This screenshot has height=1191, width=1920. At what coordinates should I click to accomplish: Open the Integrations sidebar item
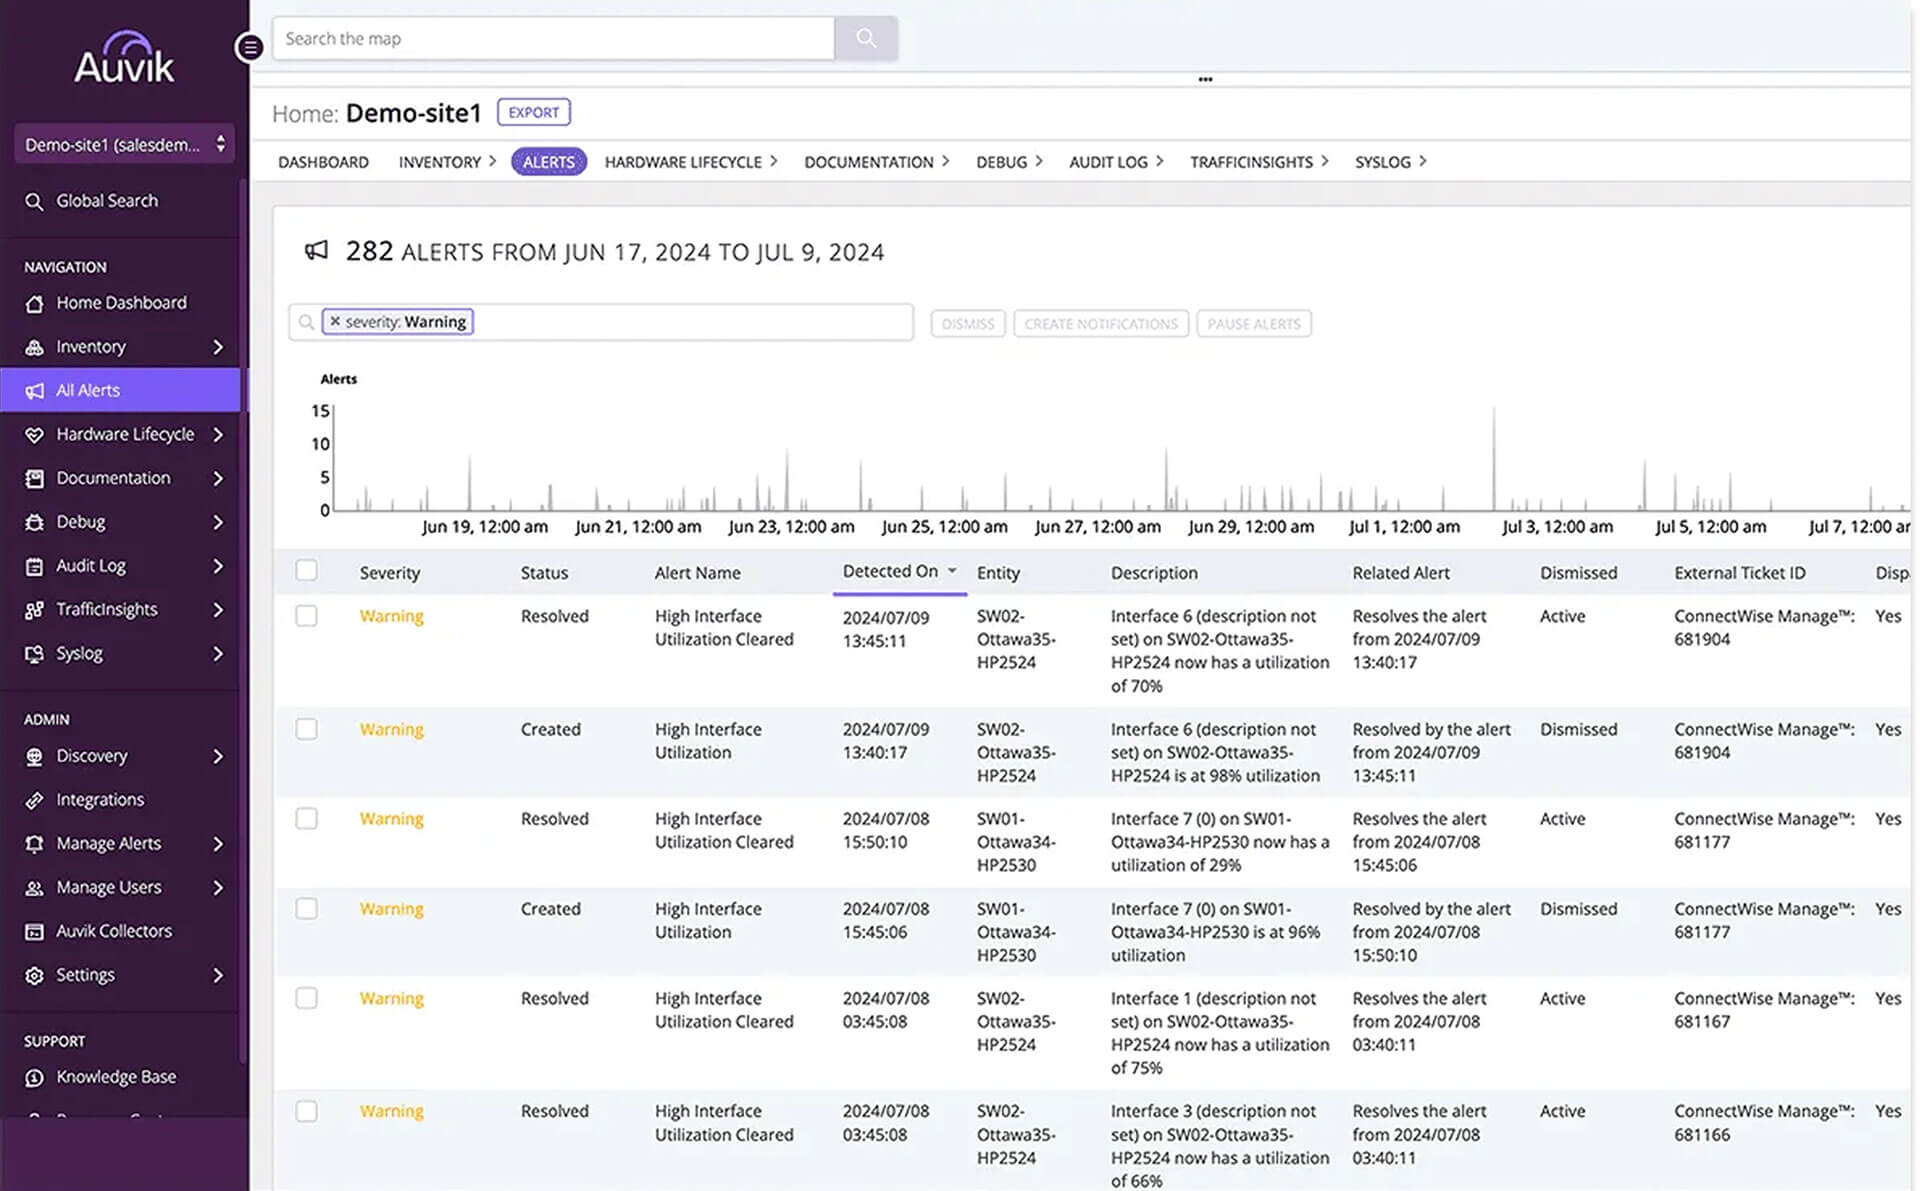[100, 800]
